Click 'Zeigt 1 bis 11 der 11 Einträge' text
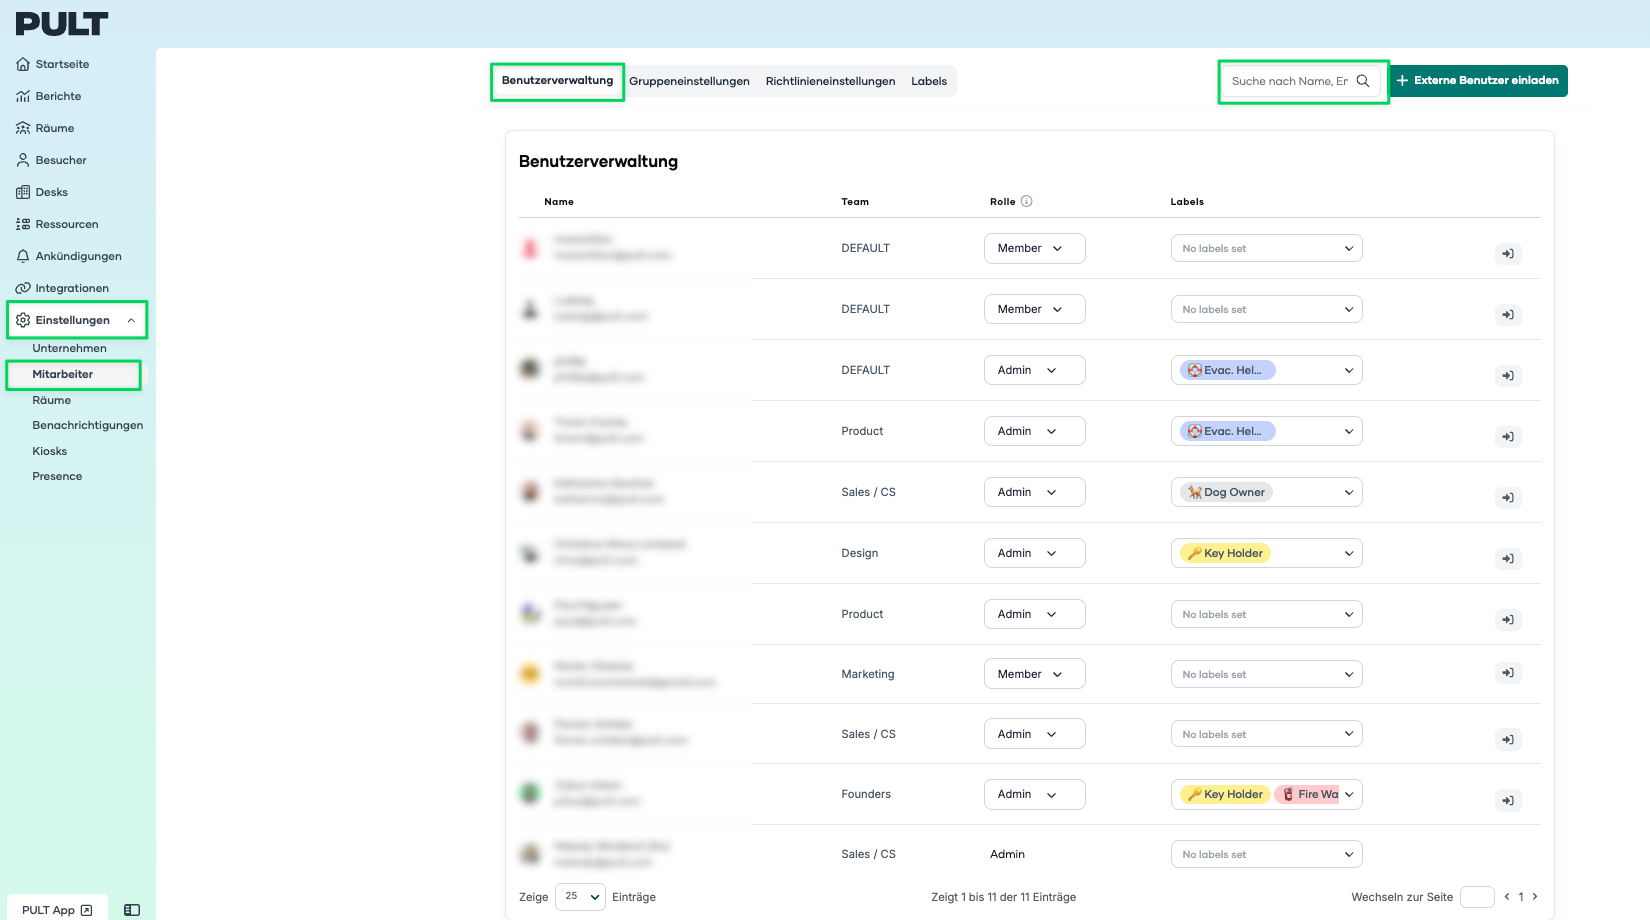 pos(1003,897)
